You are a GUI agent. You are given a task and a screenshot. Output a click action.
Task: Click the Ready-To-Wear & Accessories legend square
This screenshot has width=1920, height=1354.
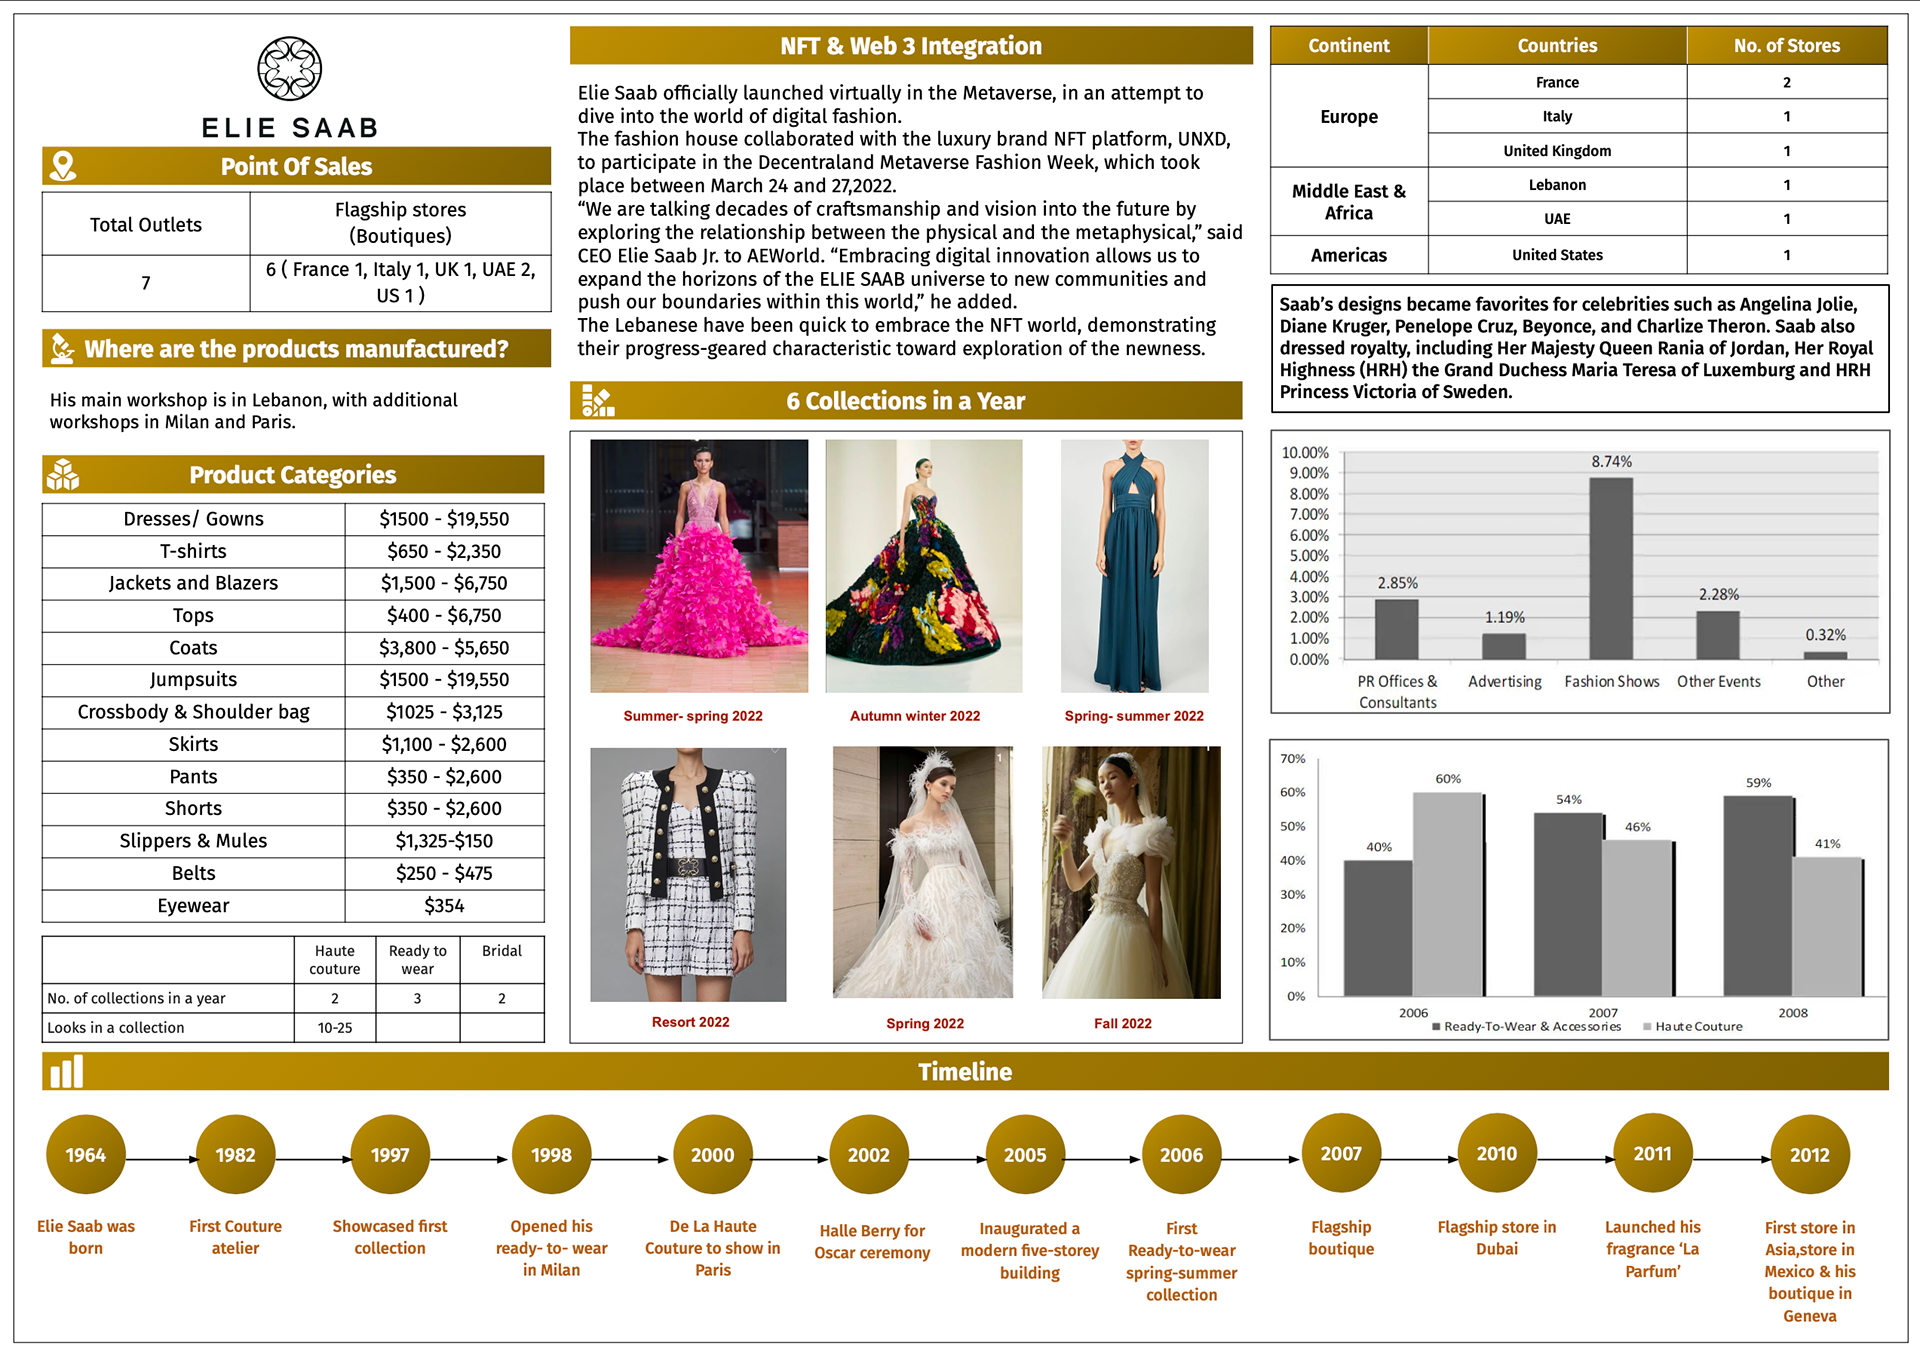tap(1436, 1027)
